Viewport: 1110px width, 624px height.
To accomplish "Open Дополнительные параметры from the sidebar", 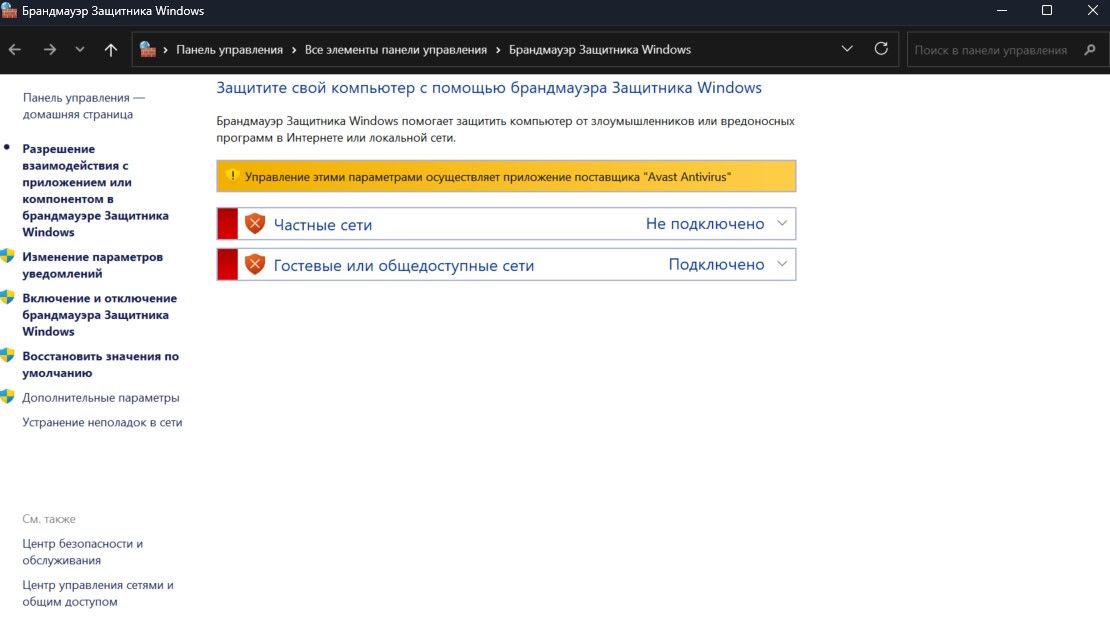I will pyautogui.click(x=100, y=396).
